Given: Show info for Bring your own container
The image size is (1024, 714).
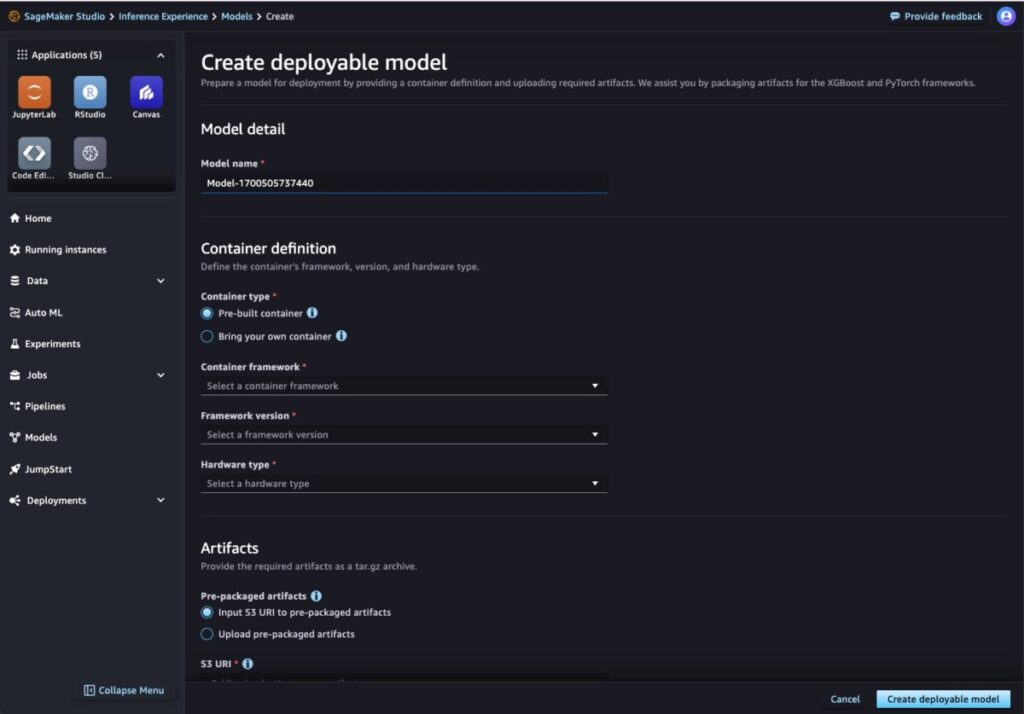Looking at the screenshot, I should coord(341,336).
